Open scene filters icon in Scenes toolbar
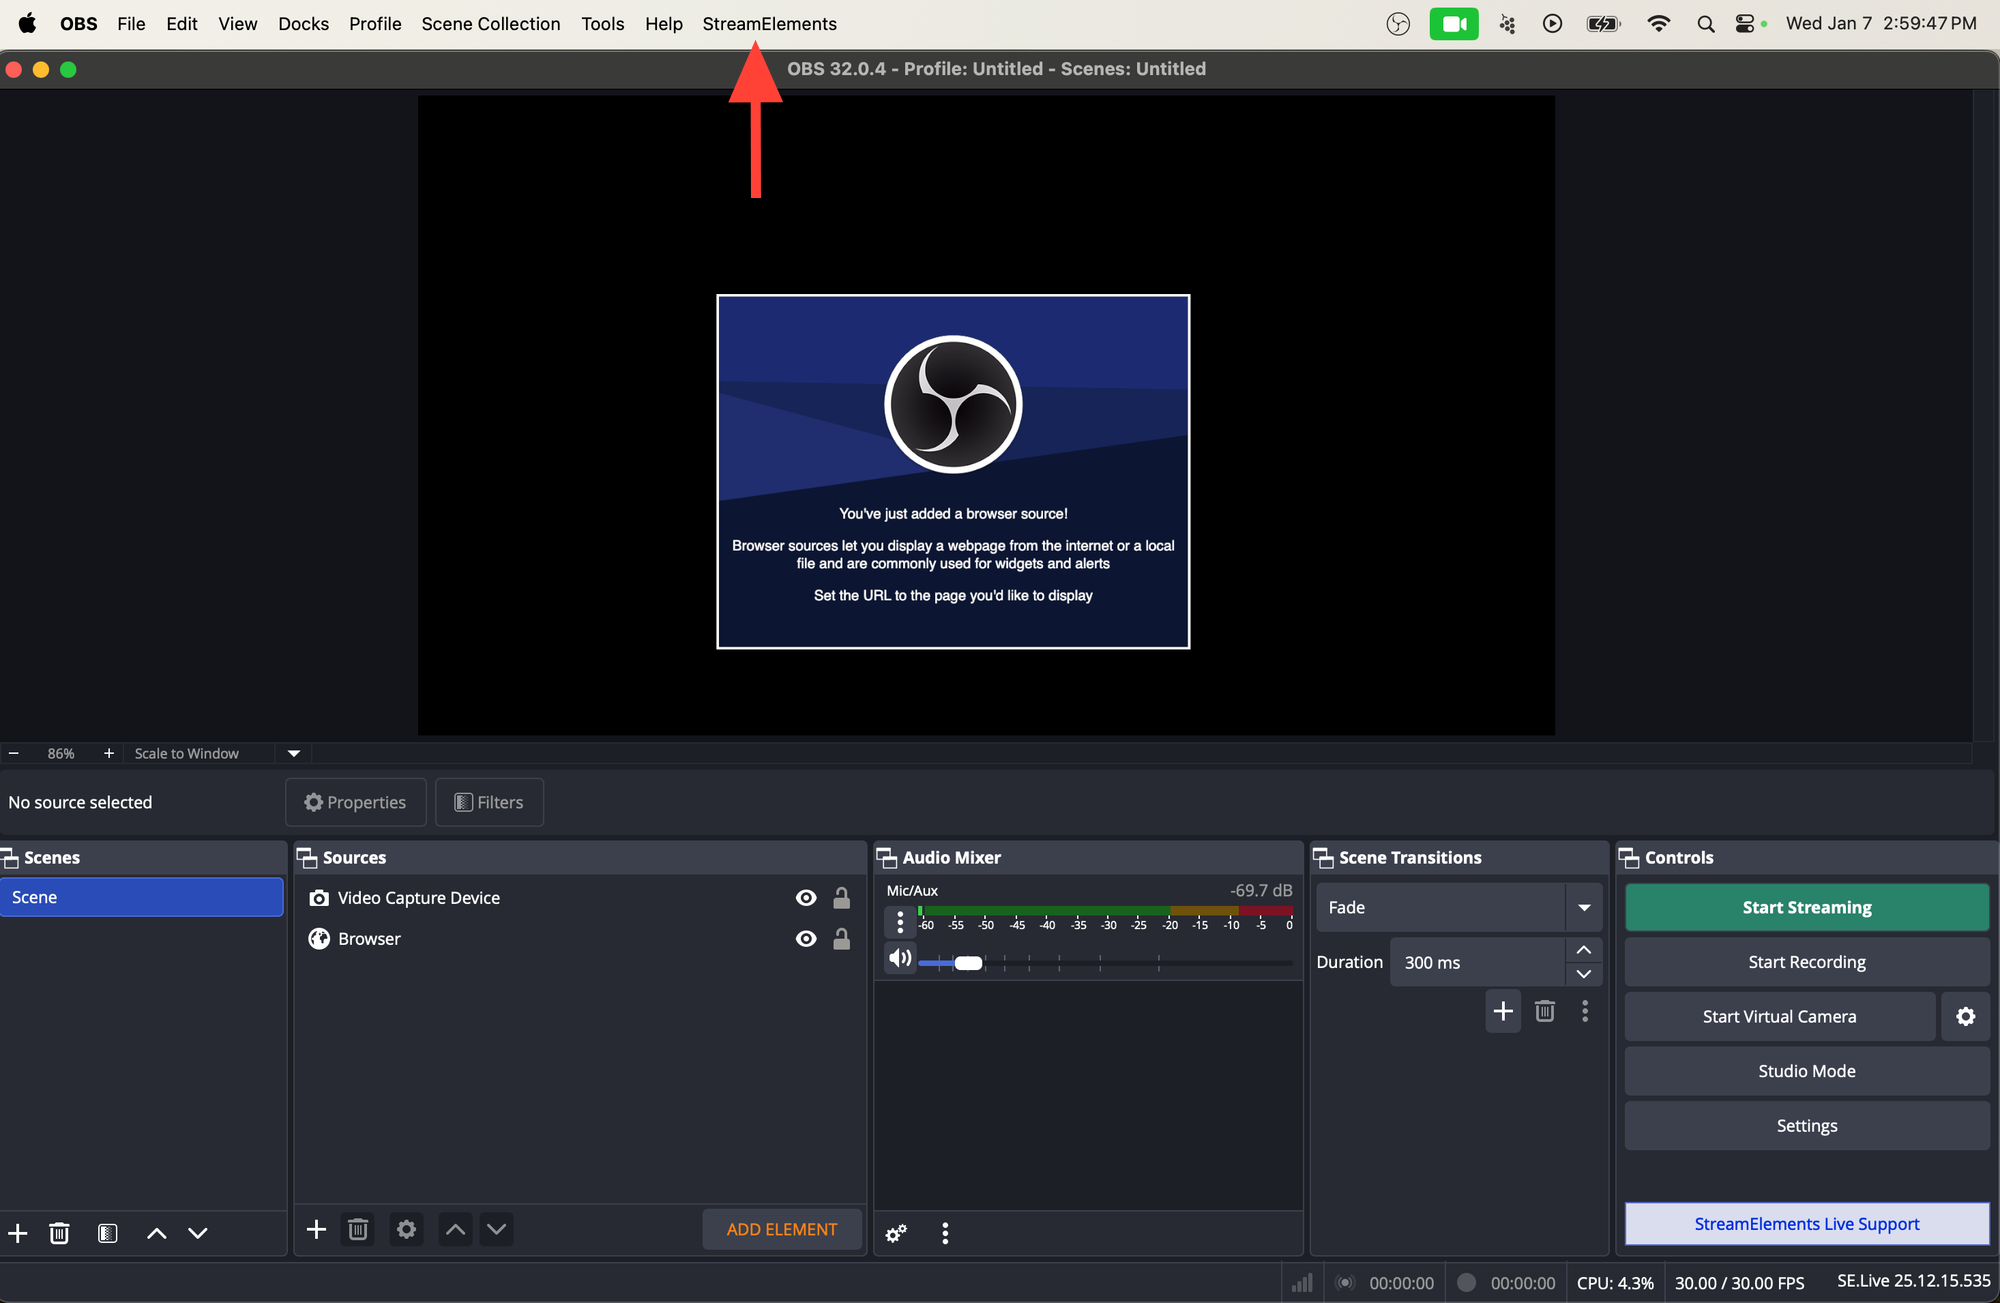This screenshot has height=1303, width=2000. pyautogui.click(x=108, y=1233)
